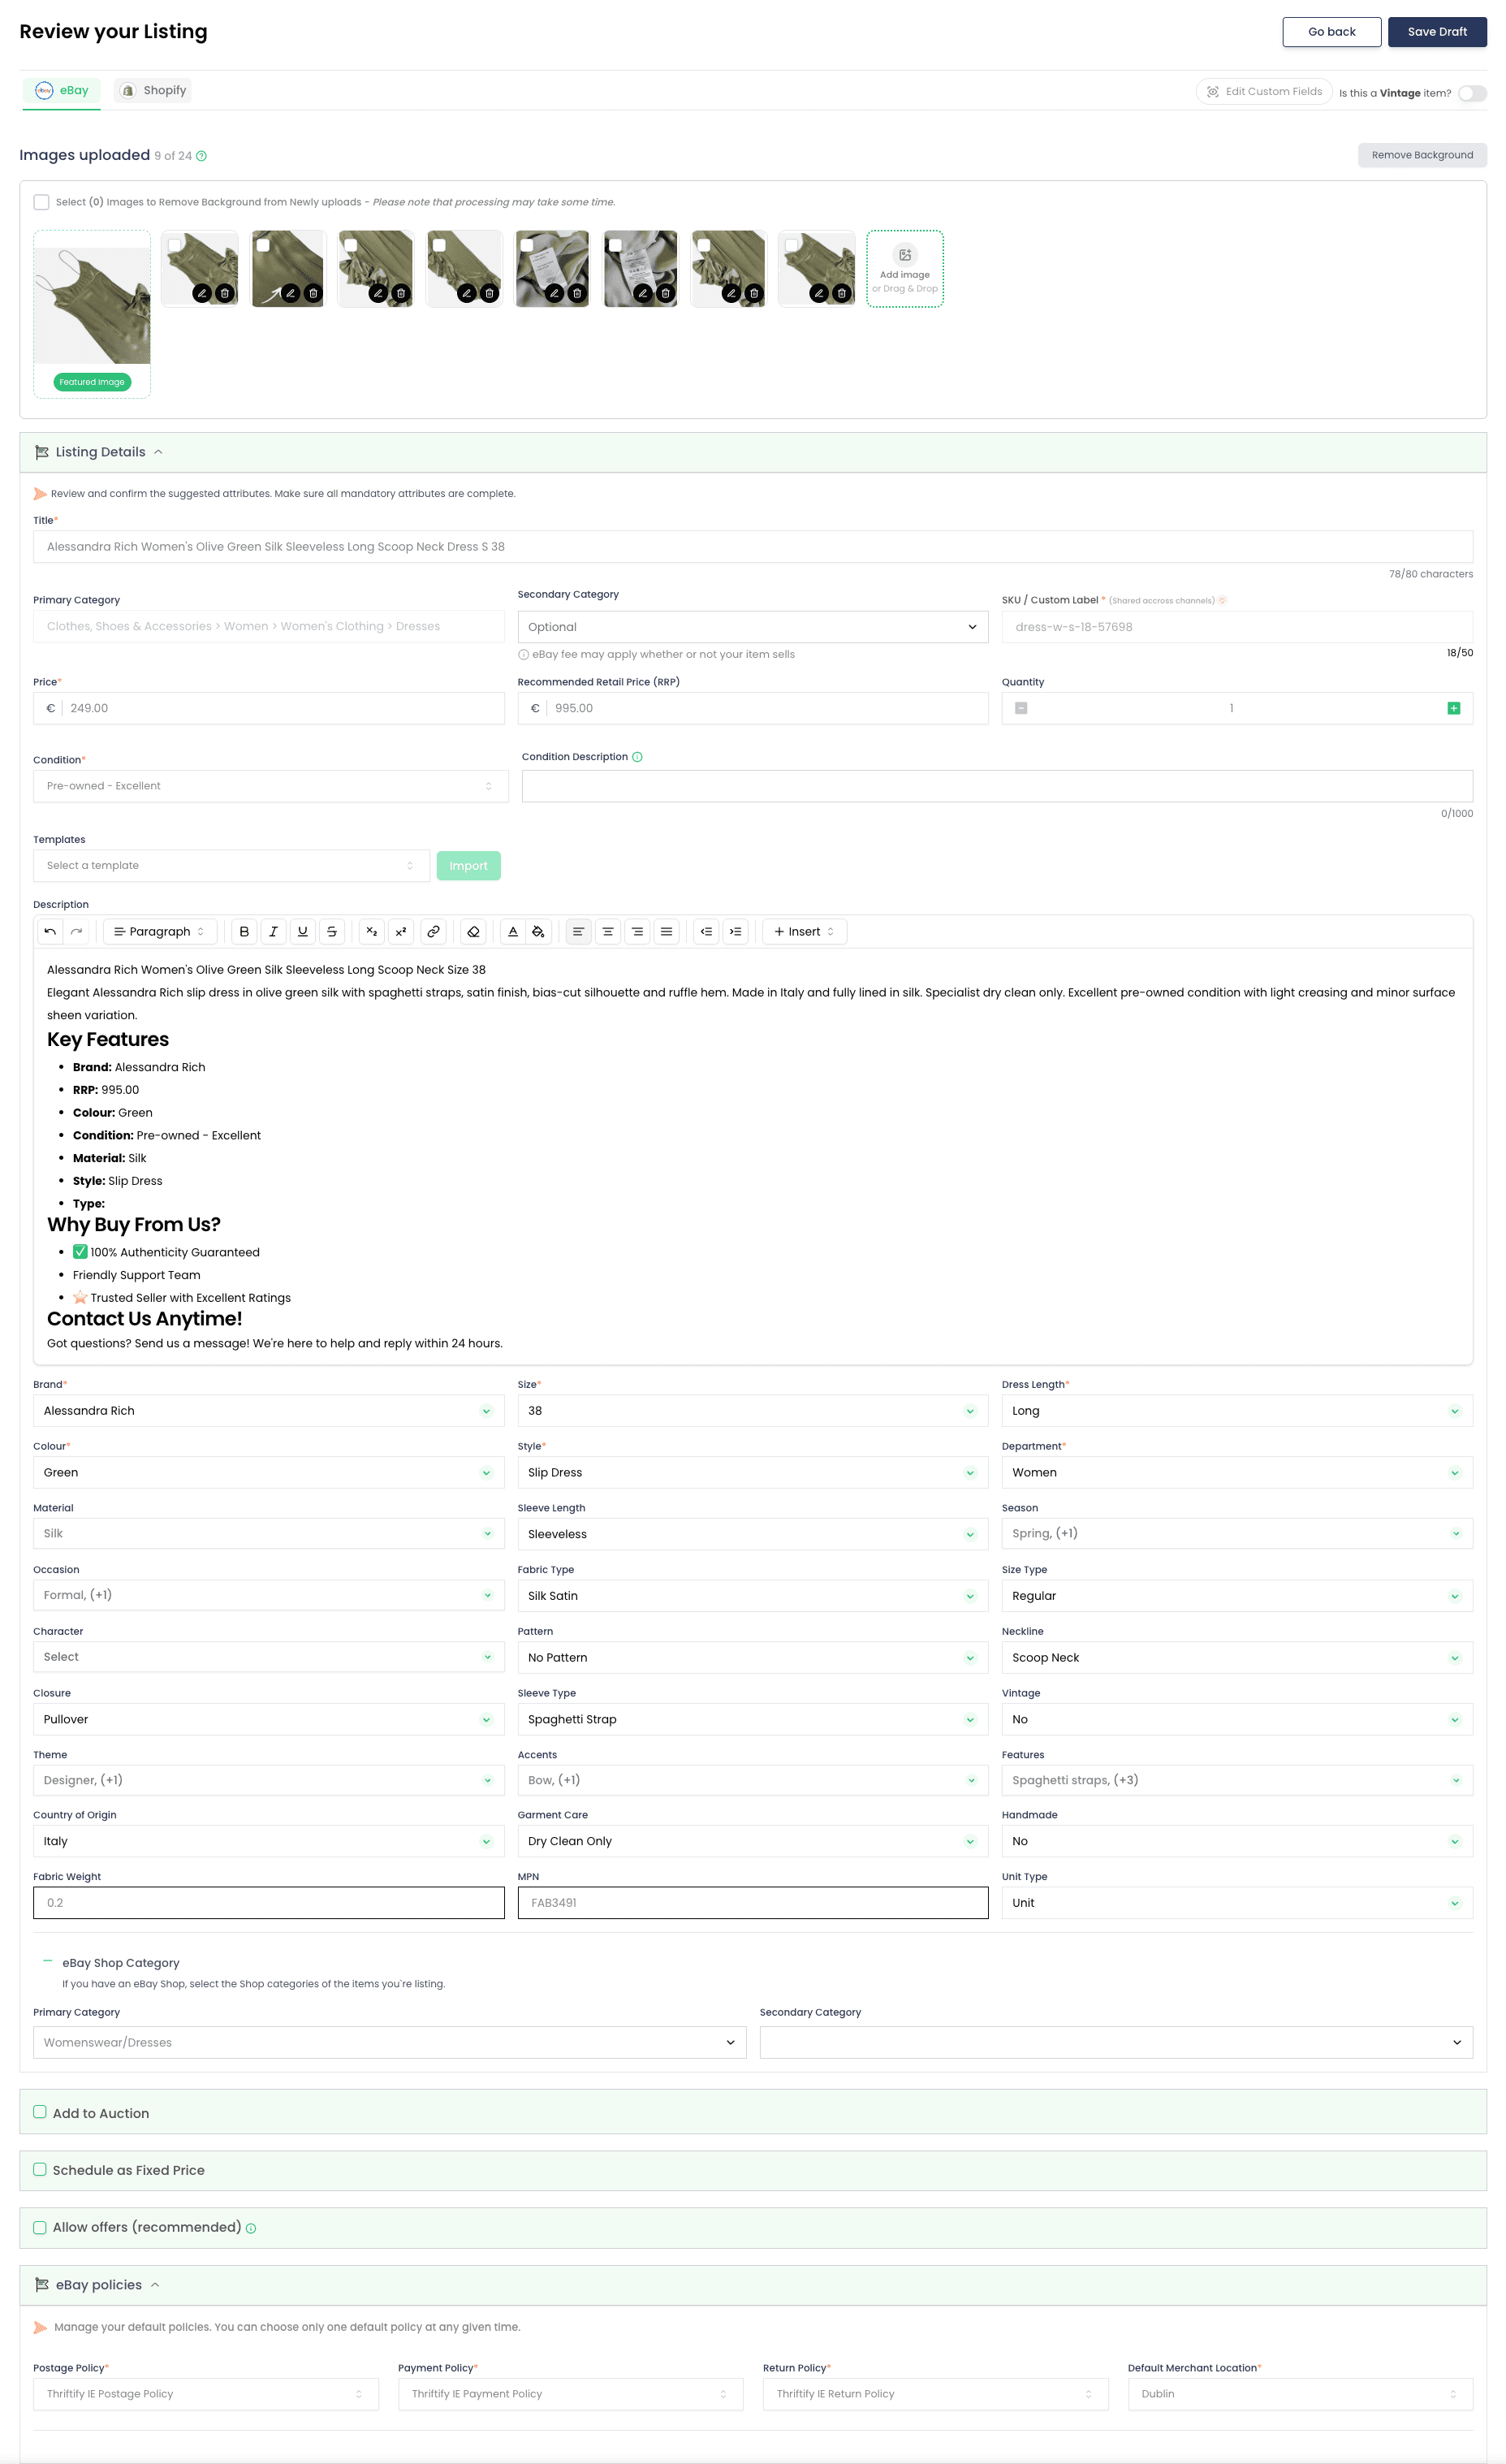Increase quantity with the green plus button
The width and height of the screenshot is (1506, 2464).
[1454, 708]
